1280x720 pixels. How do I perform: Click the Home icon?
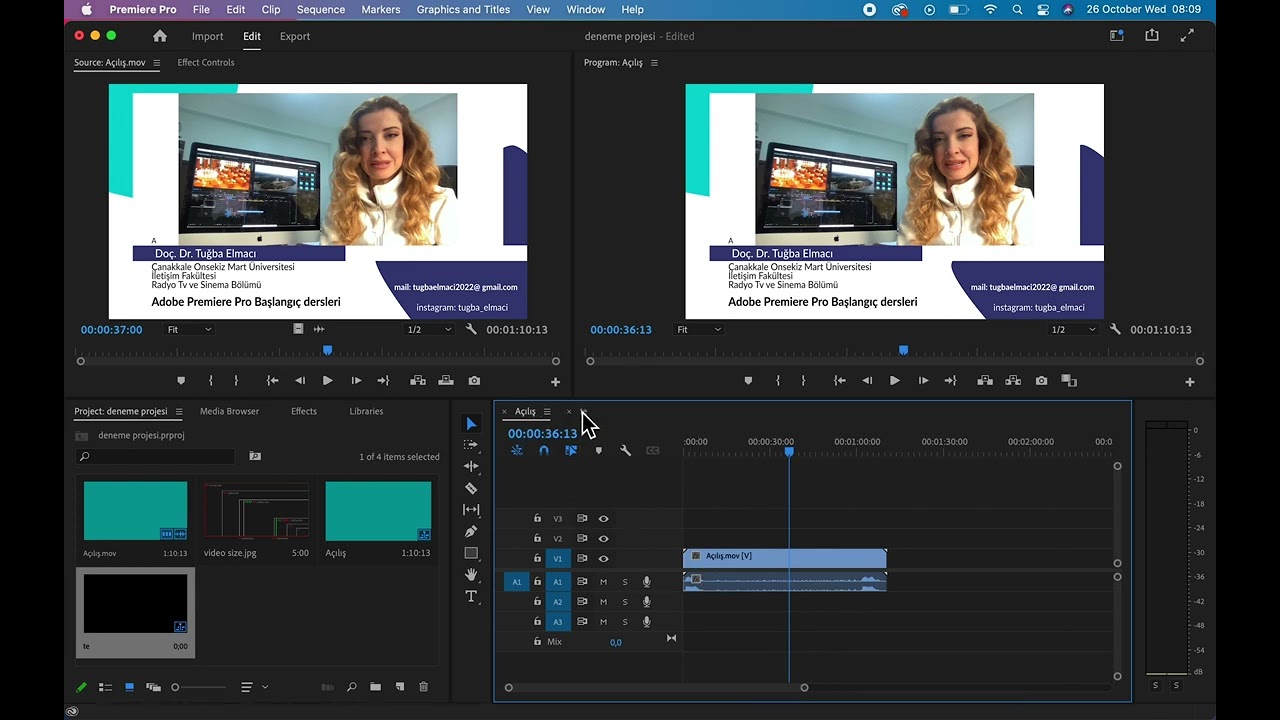[160, 36]
